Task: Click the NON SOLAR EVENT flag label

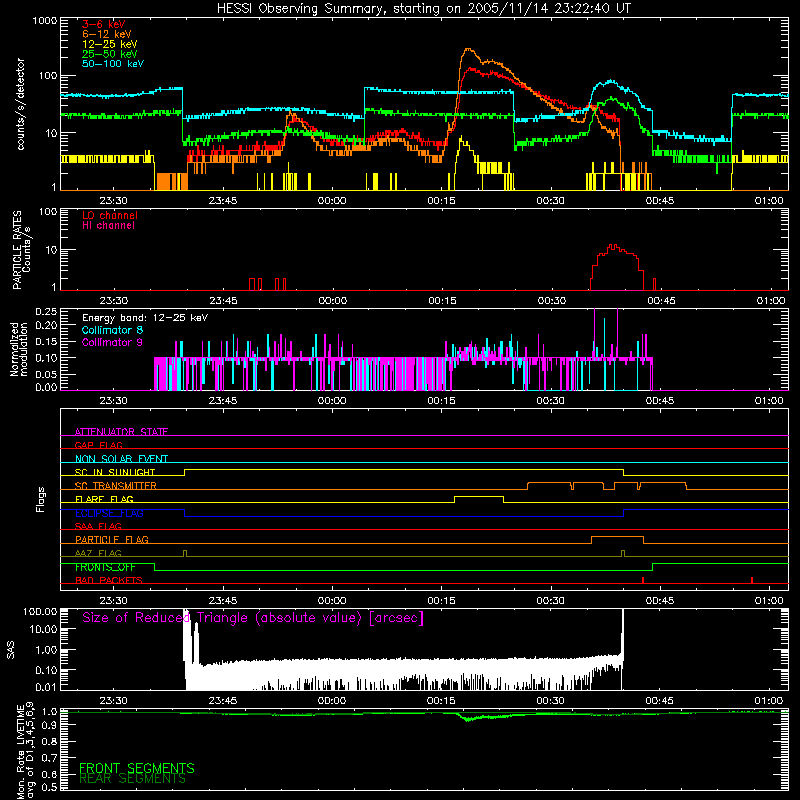Action: (121, 459)
